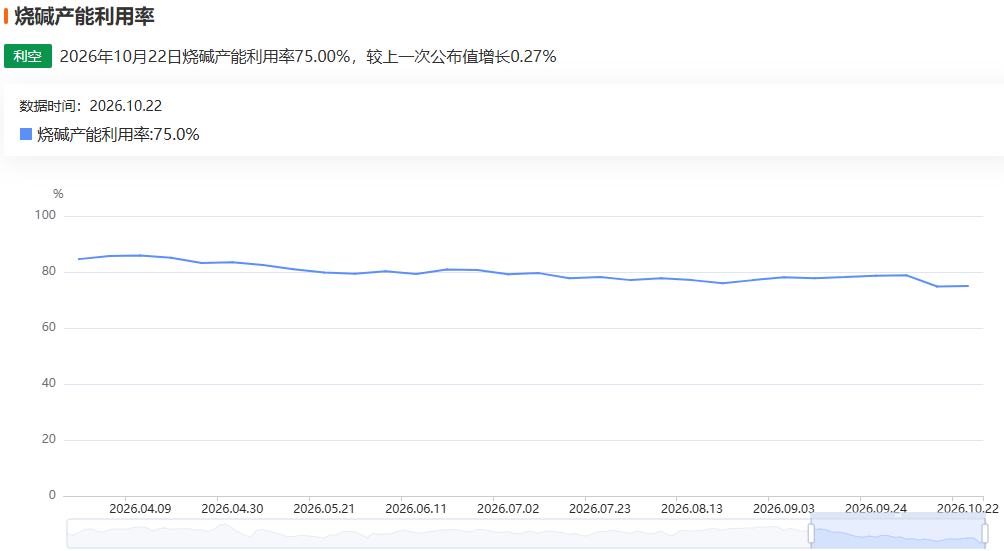This screenshot has width=1004, height=551.
Task: Click the x-axis label 2026.10.22
Action: (x=968, y=509)
